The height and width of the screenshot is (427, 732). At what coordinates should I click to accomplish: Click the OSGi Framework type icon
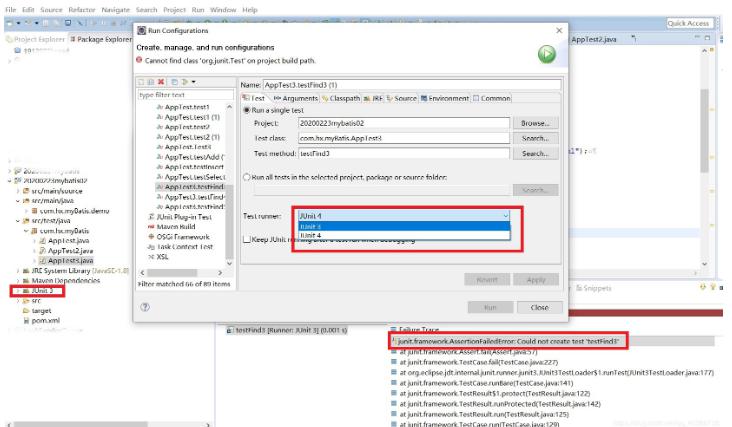click(x=151, y=237)
